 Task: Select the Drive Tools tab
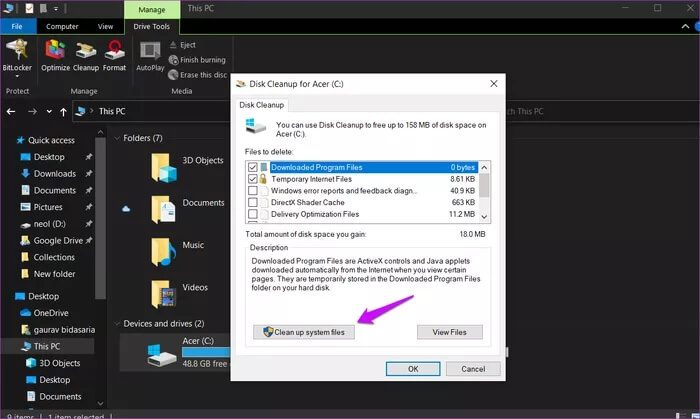click(x=151, y=26)
